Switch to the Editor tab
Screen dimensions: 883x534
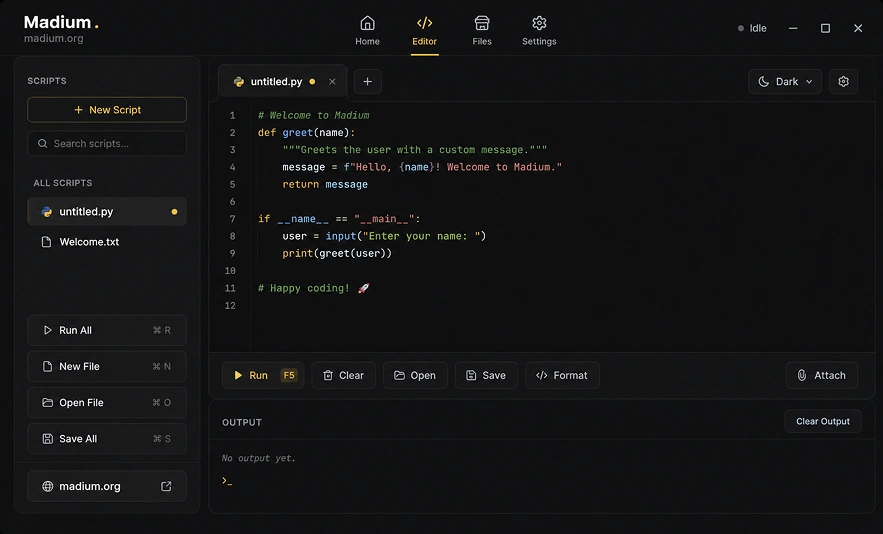[x=424, y=31]
